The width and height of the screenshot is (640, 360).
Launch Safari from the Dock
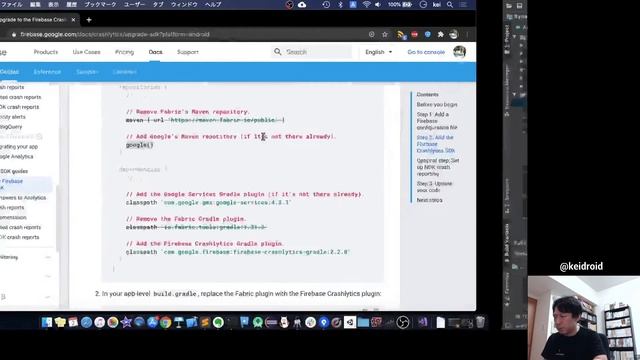[86, 322]
